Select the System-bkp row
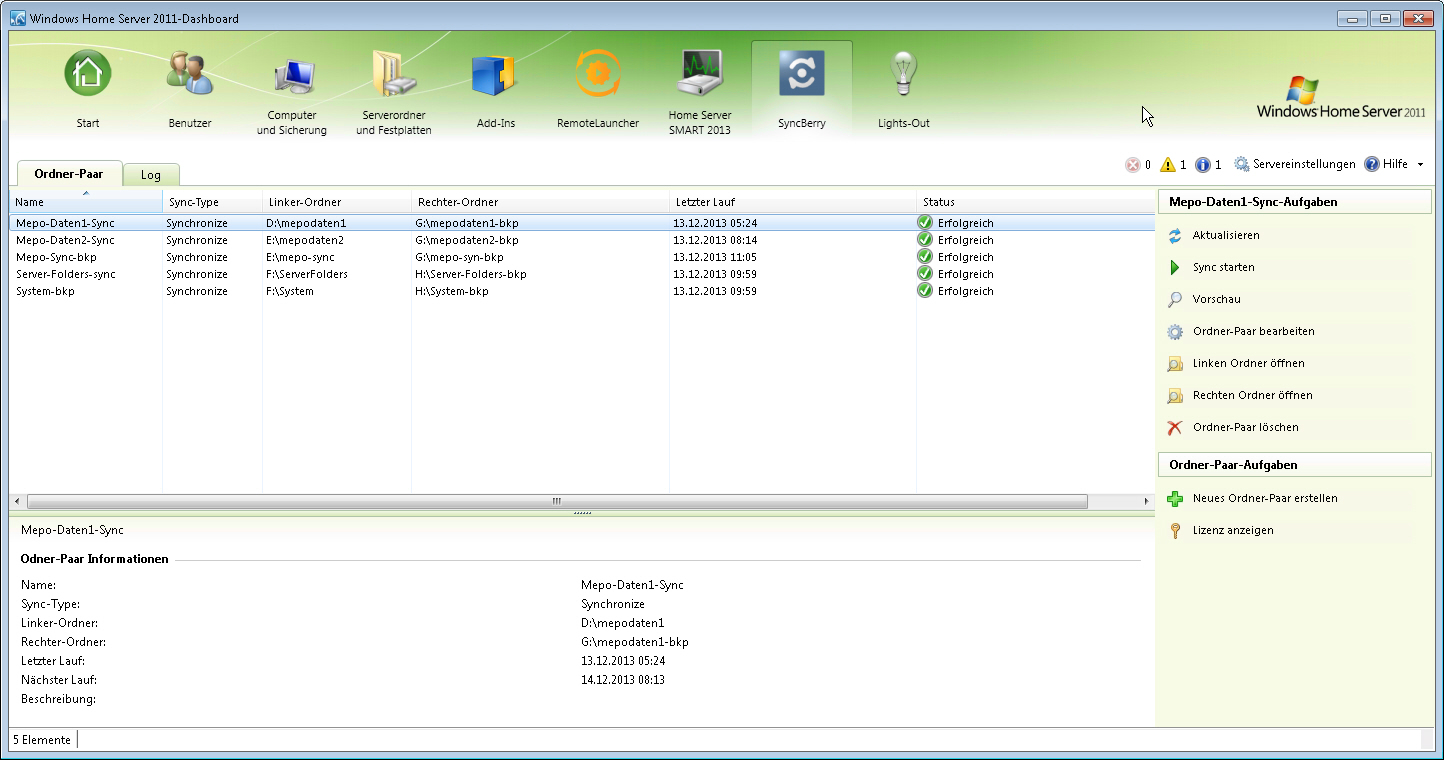The height and width of the screenshot is (760, 1444). coord(582,291)
